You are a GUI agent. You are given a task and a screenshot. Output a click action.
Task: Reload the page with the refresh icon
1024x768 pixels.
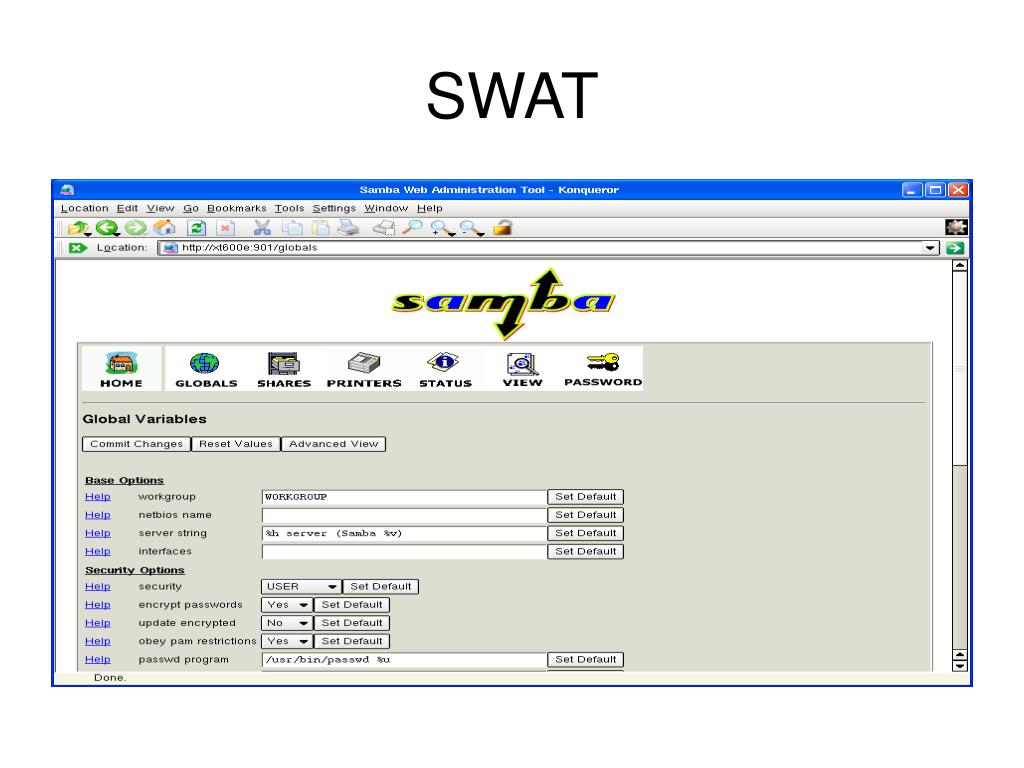coord(197,228)
